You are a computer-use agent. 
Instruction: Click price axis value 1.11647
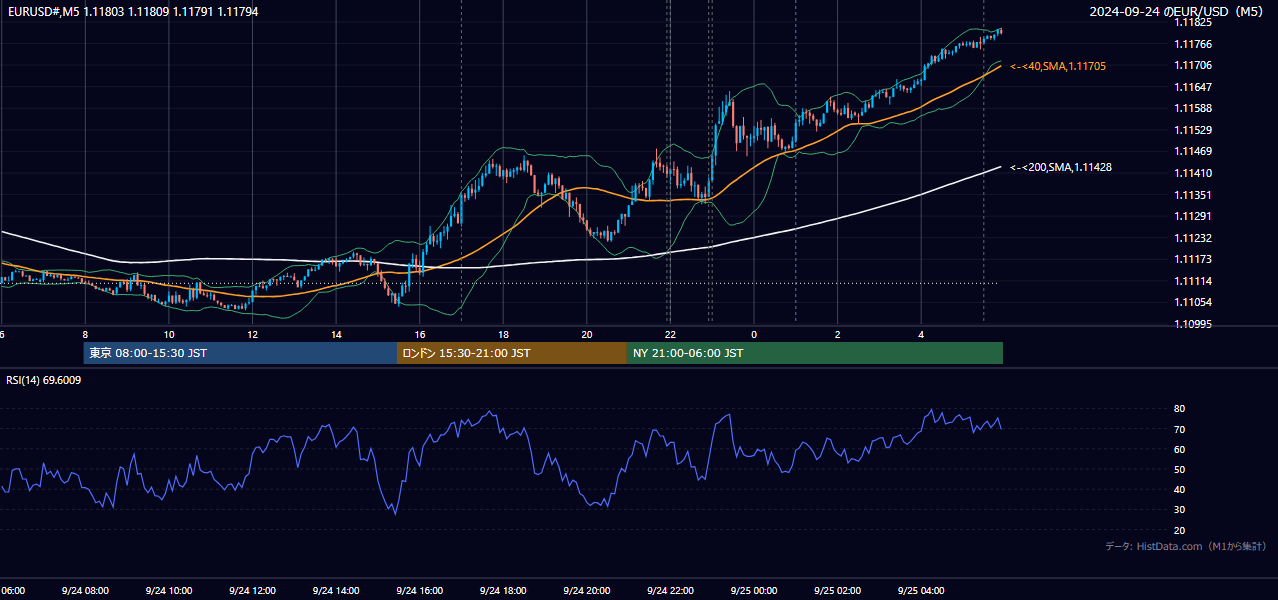[1195, 87]
